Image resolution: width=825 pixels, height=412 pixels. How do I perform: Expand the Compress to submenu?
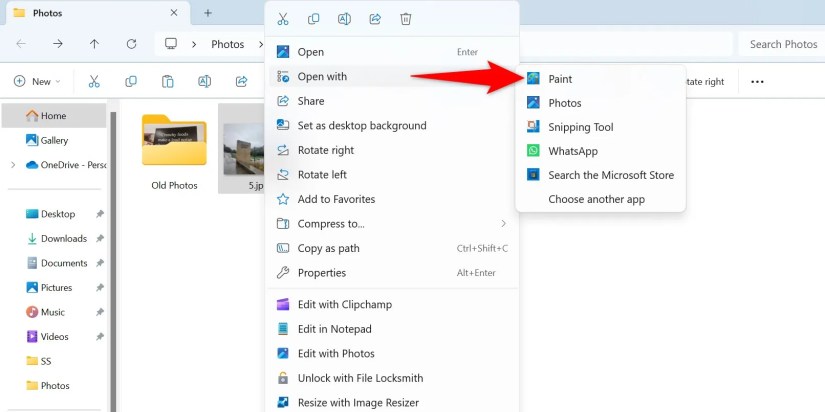click(x=392, y=224)
